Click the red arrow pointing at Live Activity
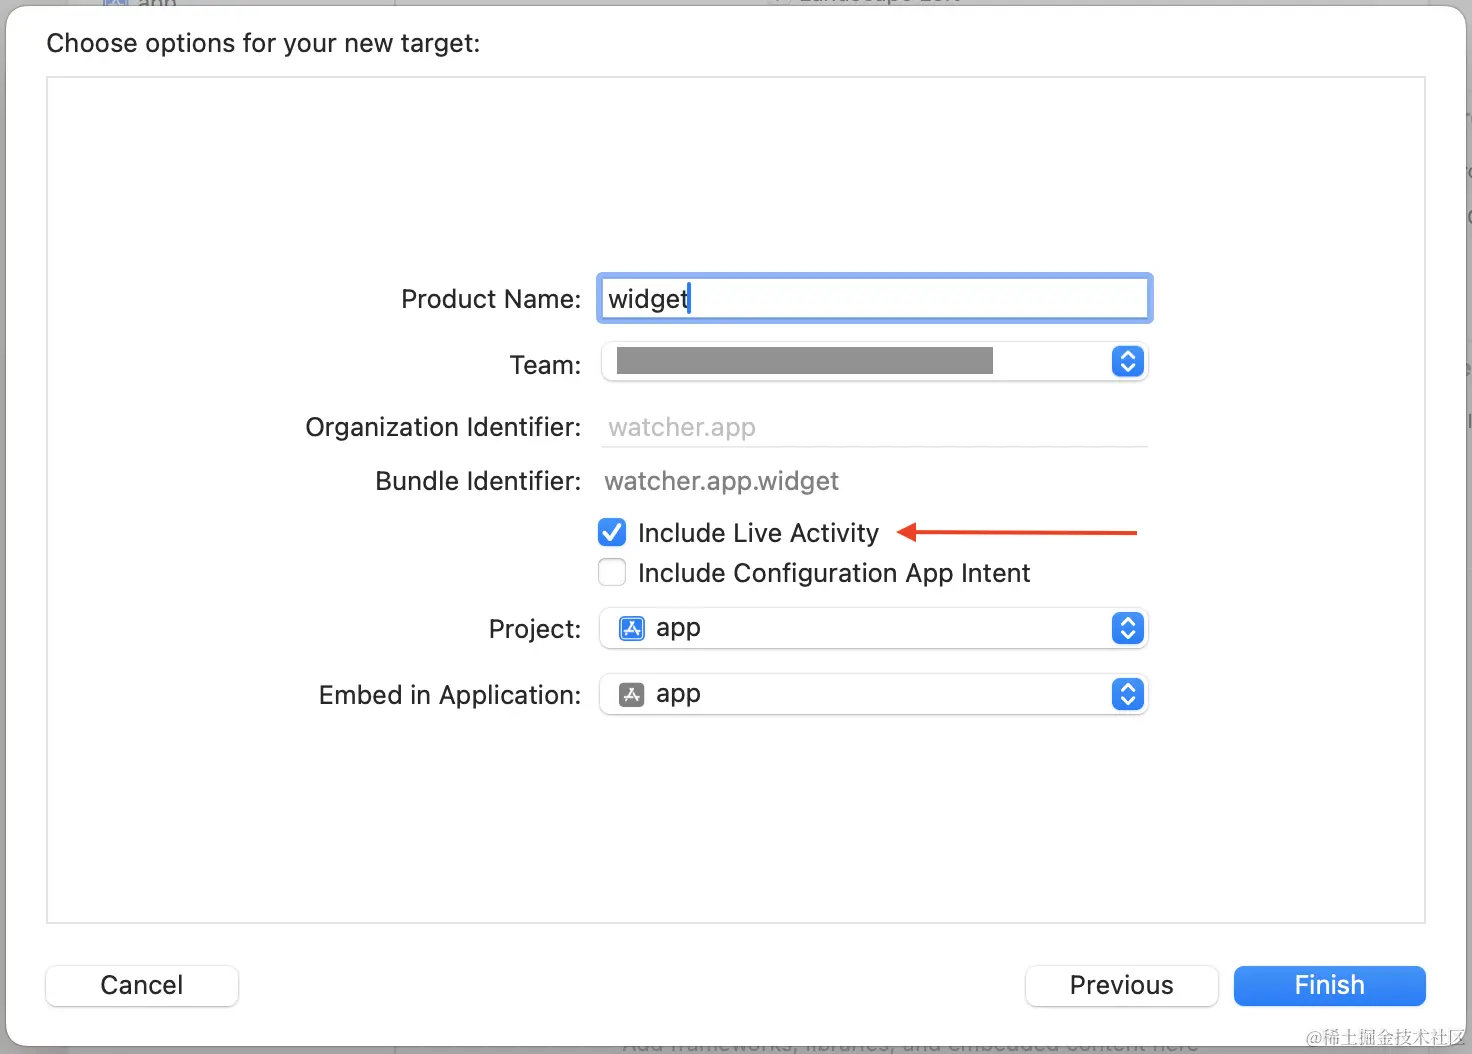The image size is (1472, 1054). (1016, 533)
